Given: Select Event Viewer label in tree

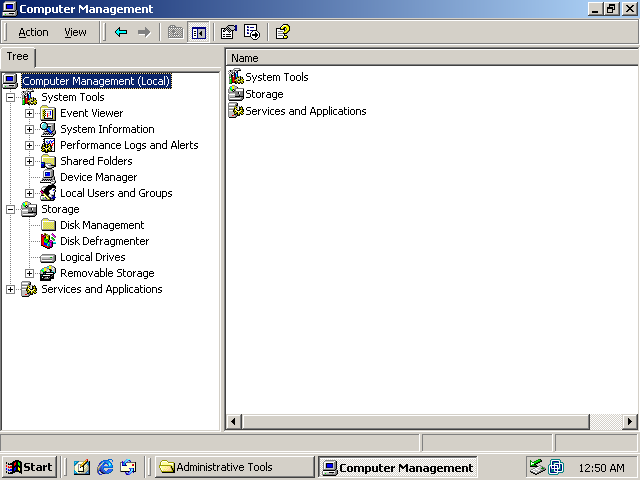Looking at the screenshot, I should pos(91,113).
